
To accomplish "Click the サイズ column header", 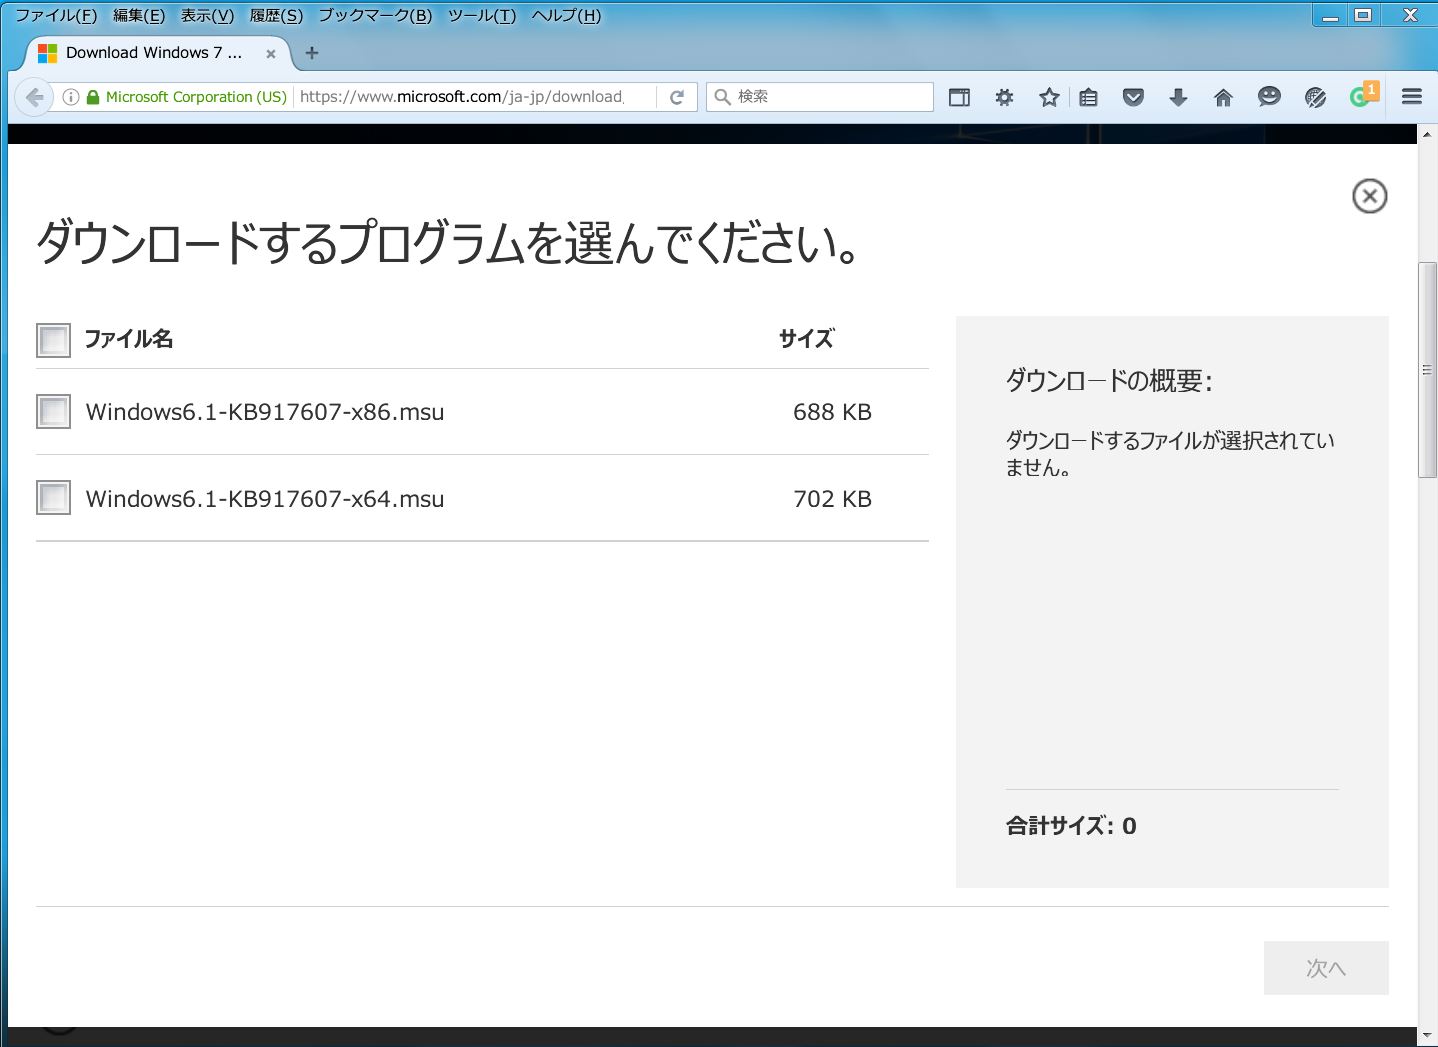I will pyautogui.click(x=806, y=339).
